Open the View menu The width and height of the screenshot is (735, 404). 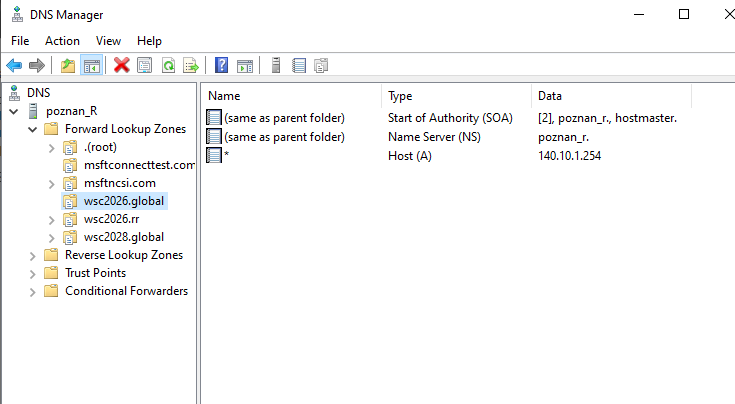coord(108,41)
